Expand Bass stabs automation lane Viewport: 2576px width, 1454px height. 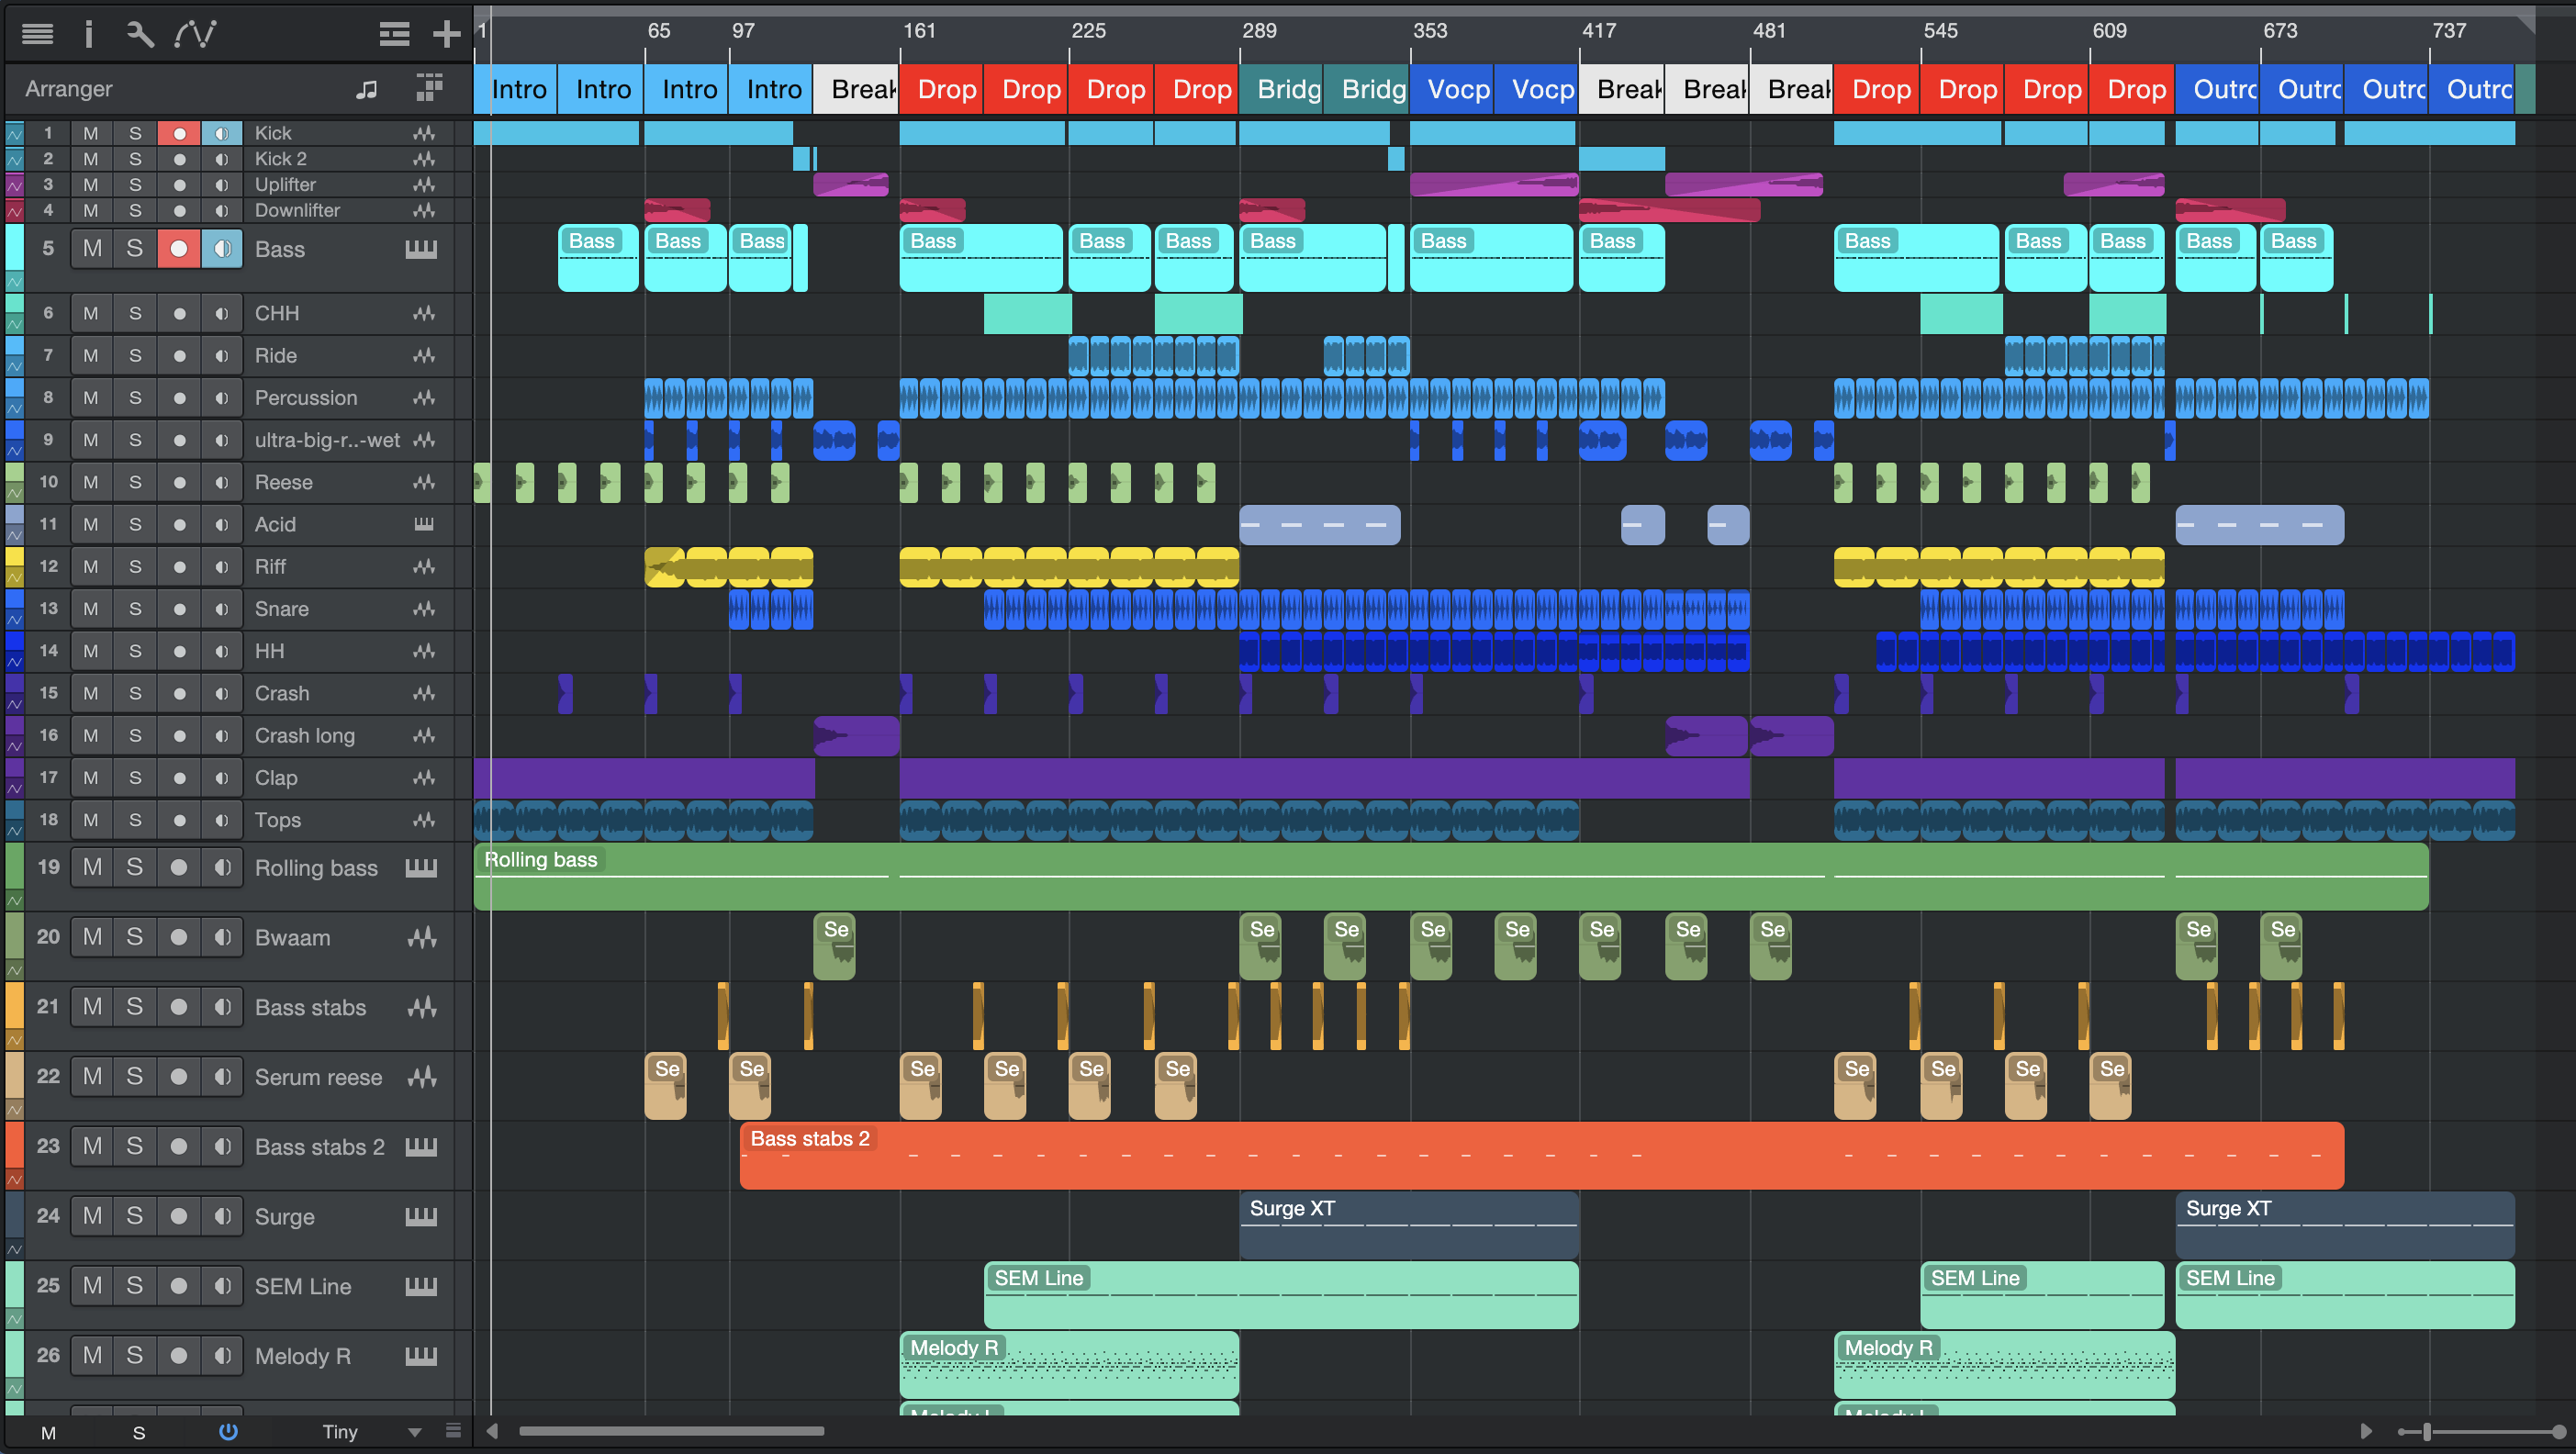coord(14,1040)
